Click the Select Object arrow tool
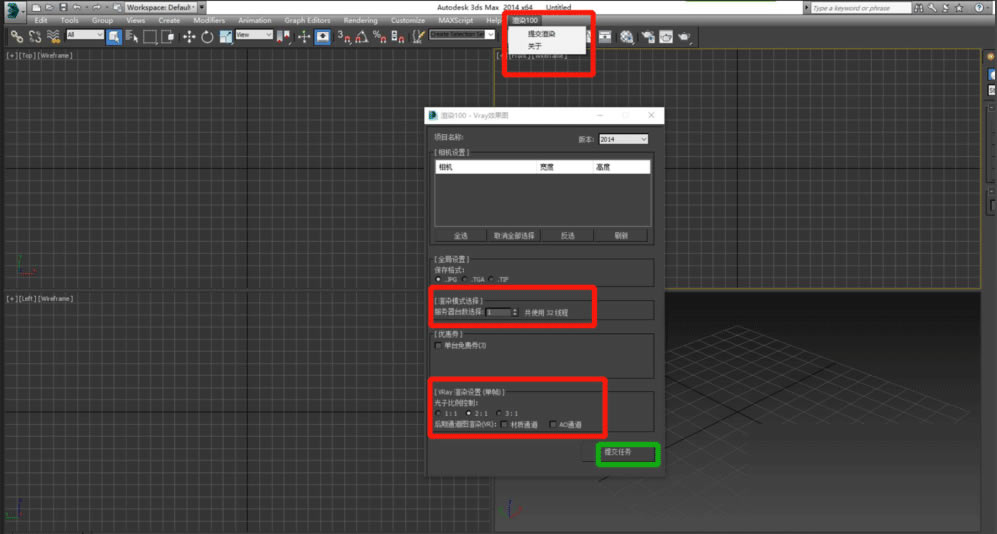 114,37
